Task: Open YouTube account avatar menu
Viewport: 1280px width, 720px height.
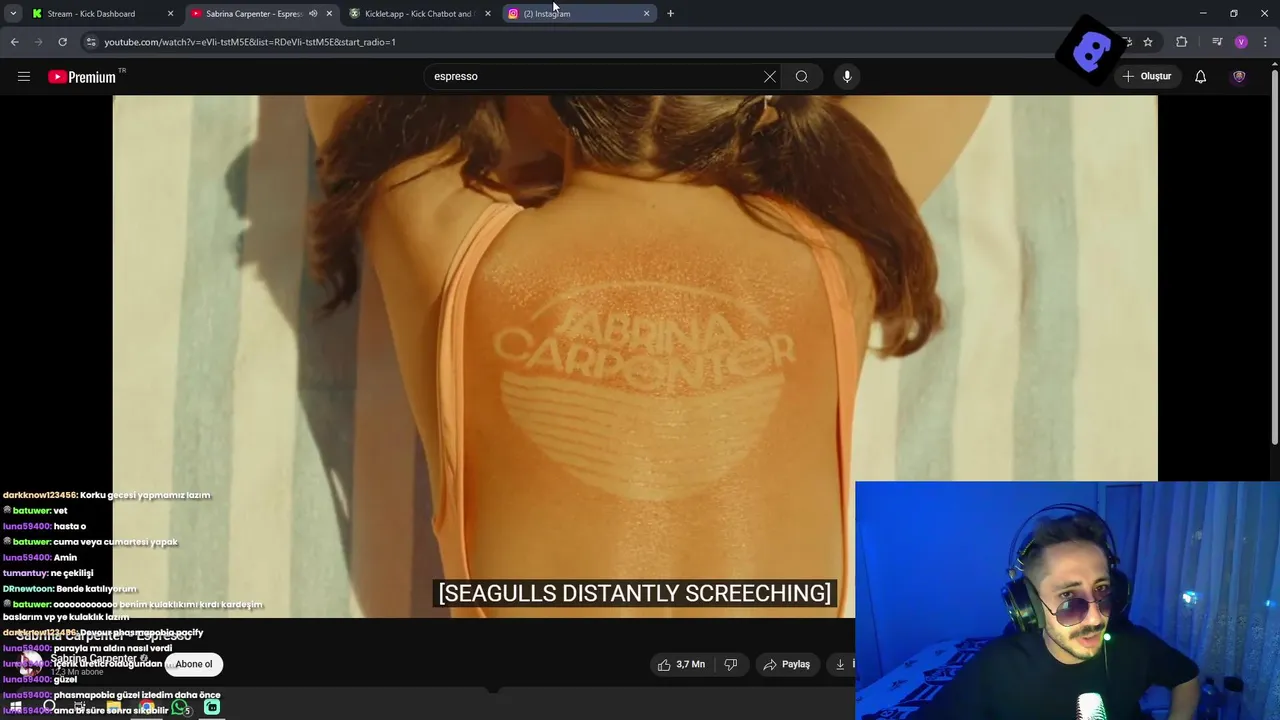Action: point(1239,76)
